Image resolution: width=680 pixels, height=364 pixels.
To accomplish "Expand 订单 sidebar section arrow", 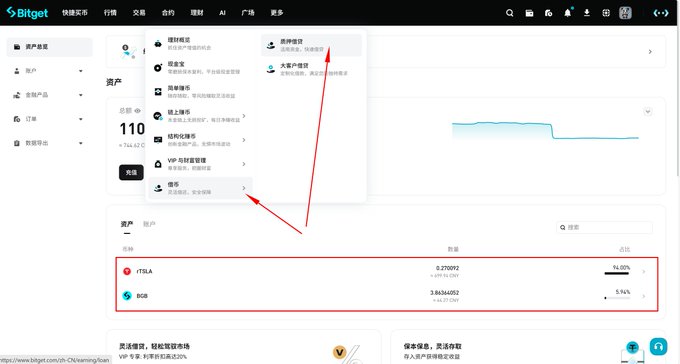I will pyautogui.click(x=81, y=119).
